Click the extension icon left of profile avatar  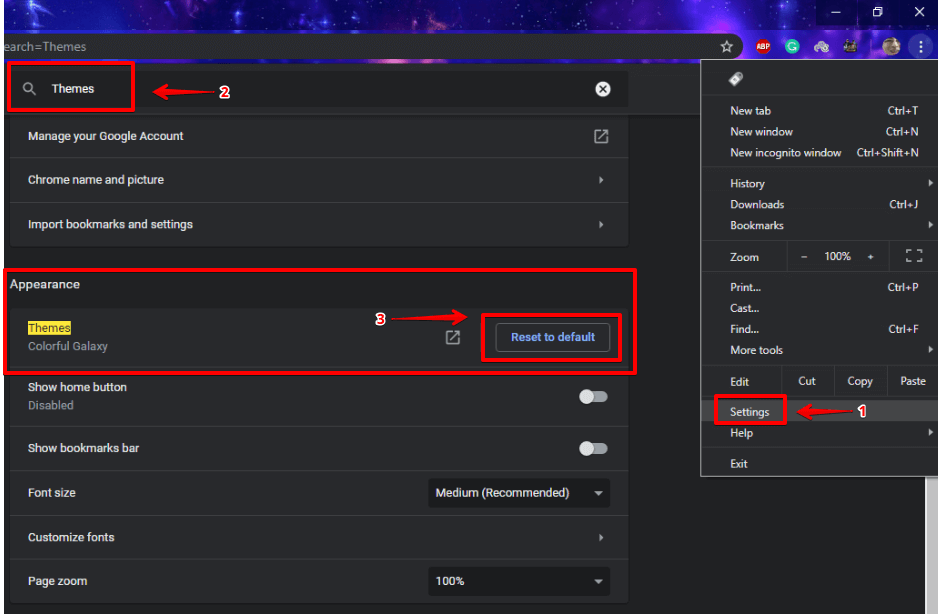(850, 47)
